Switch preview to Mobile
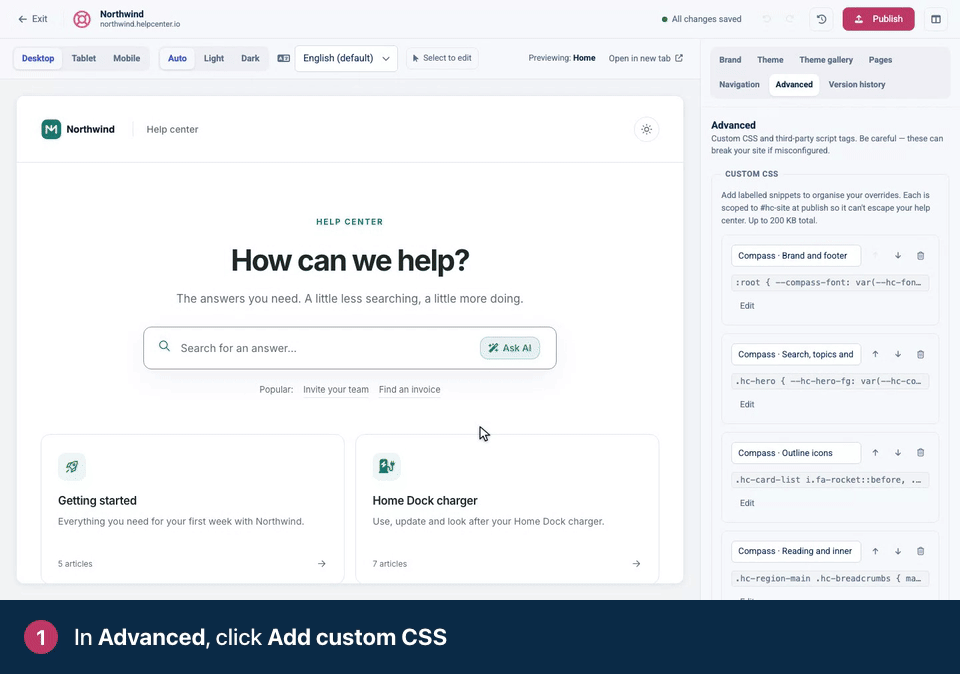The image size is (960, 674). [x=127, y=58]
